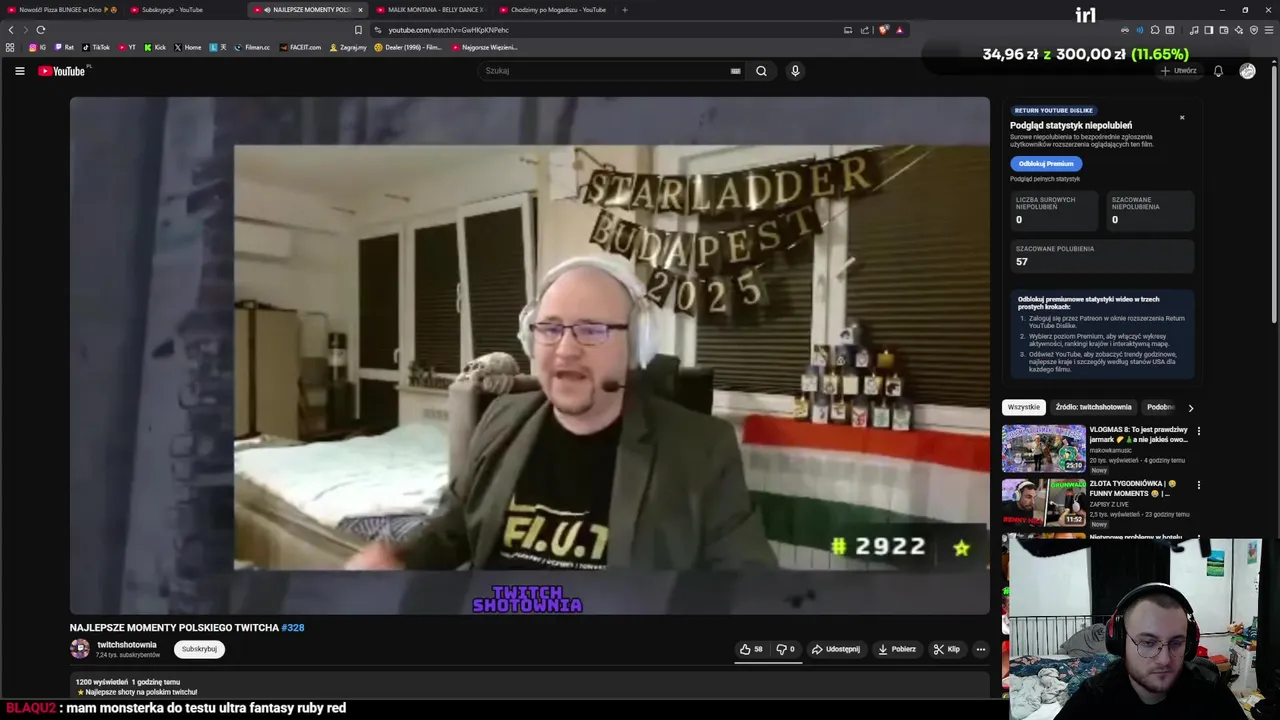
Task: Like the video with thumbs-up
Action: click(x=751, y=649)
